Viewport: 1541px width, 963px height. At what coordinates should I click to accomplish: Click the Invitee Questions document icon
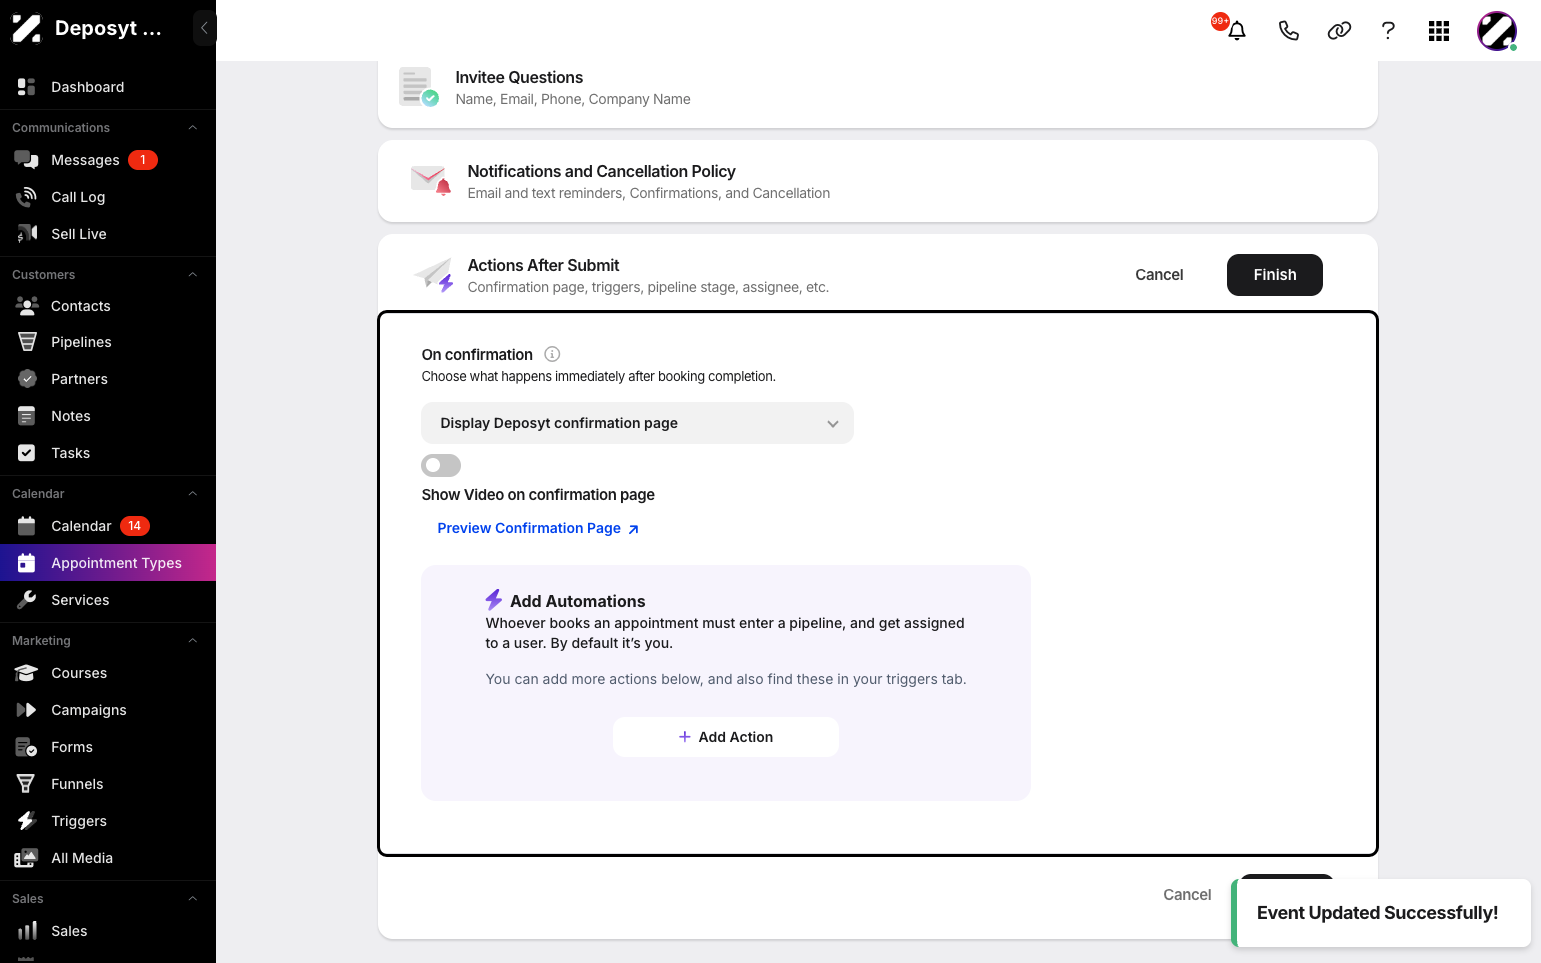point(418,87)
